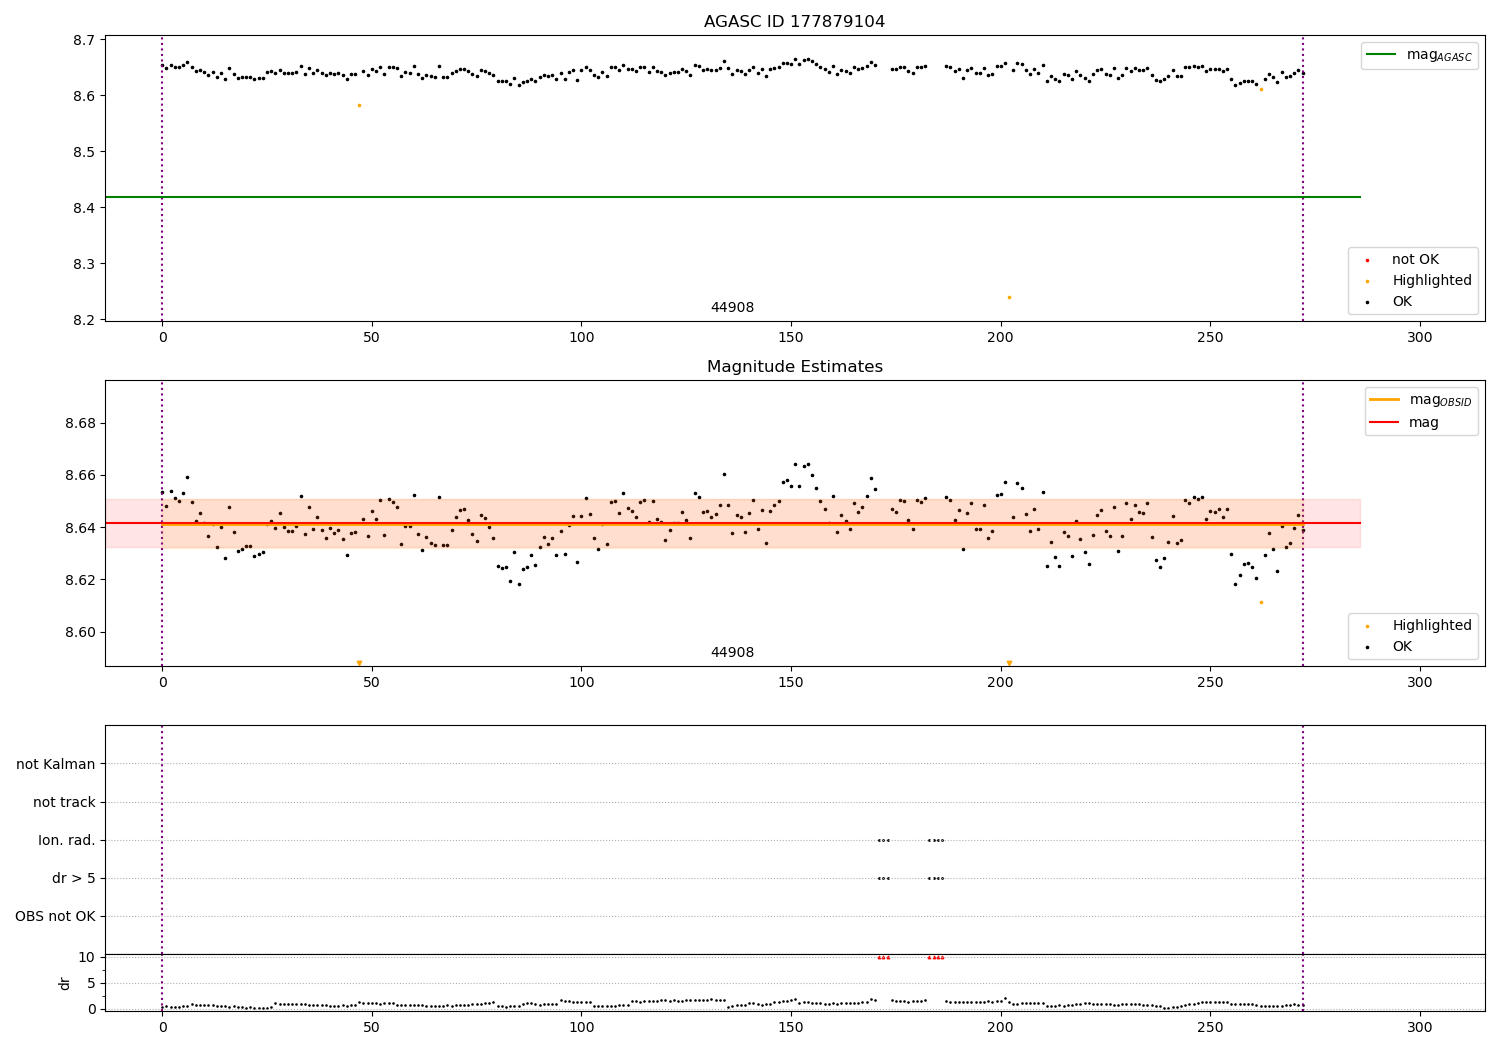The width and height of the screenshot is (1500, 1050).
Task: Click the orange outlier point near 8.24 in top plot
Action: pos(1009,297)
